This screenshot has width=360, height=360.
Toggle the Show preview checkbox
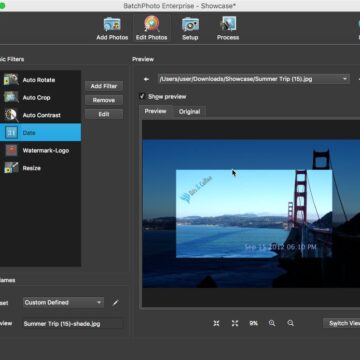click(142, 97)
